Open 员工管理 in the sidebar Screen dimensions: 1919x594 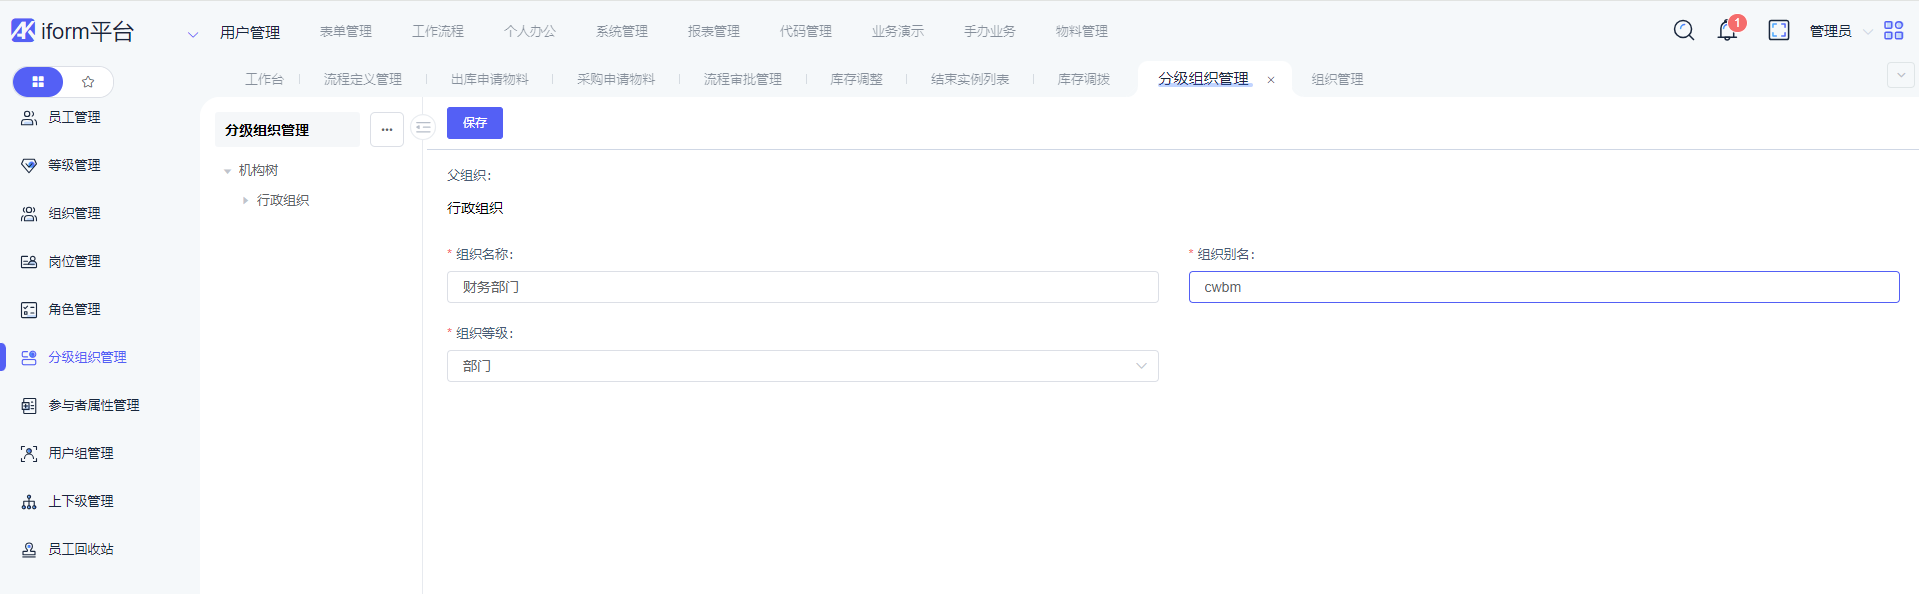(x=74, y=118)
